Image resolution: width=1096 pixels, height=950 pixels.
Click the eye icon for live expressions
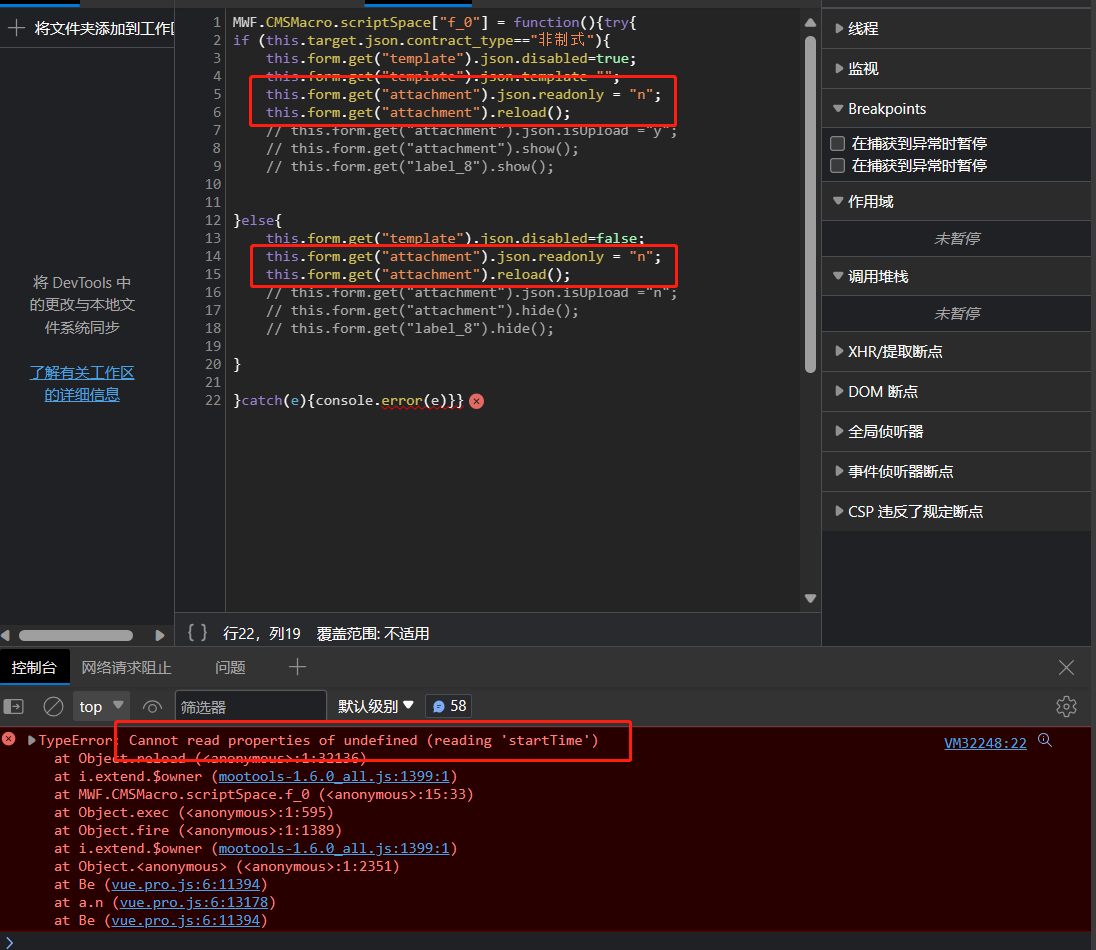152,707
